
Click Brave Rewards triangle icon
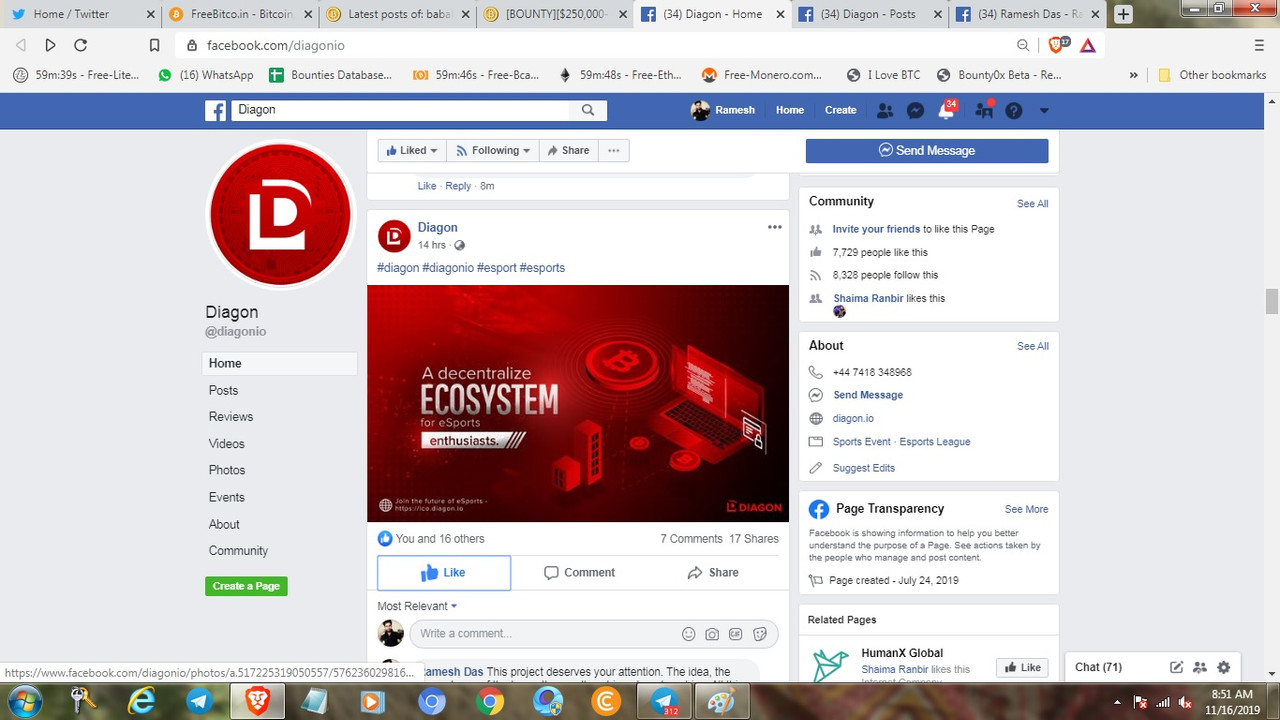(x=1088, y=45)
